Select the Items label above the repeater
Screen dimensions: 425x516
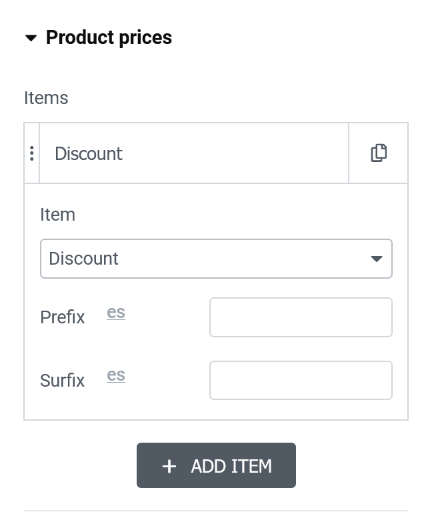click(46, 98)
